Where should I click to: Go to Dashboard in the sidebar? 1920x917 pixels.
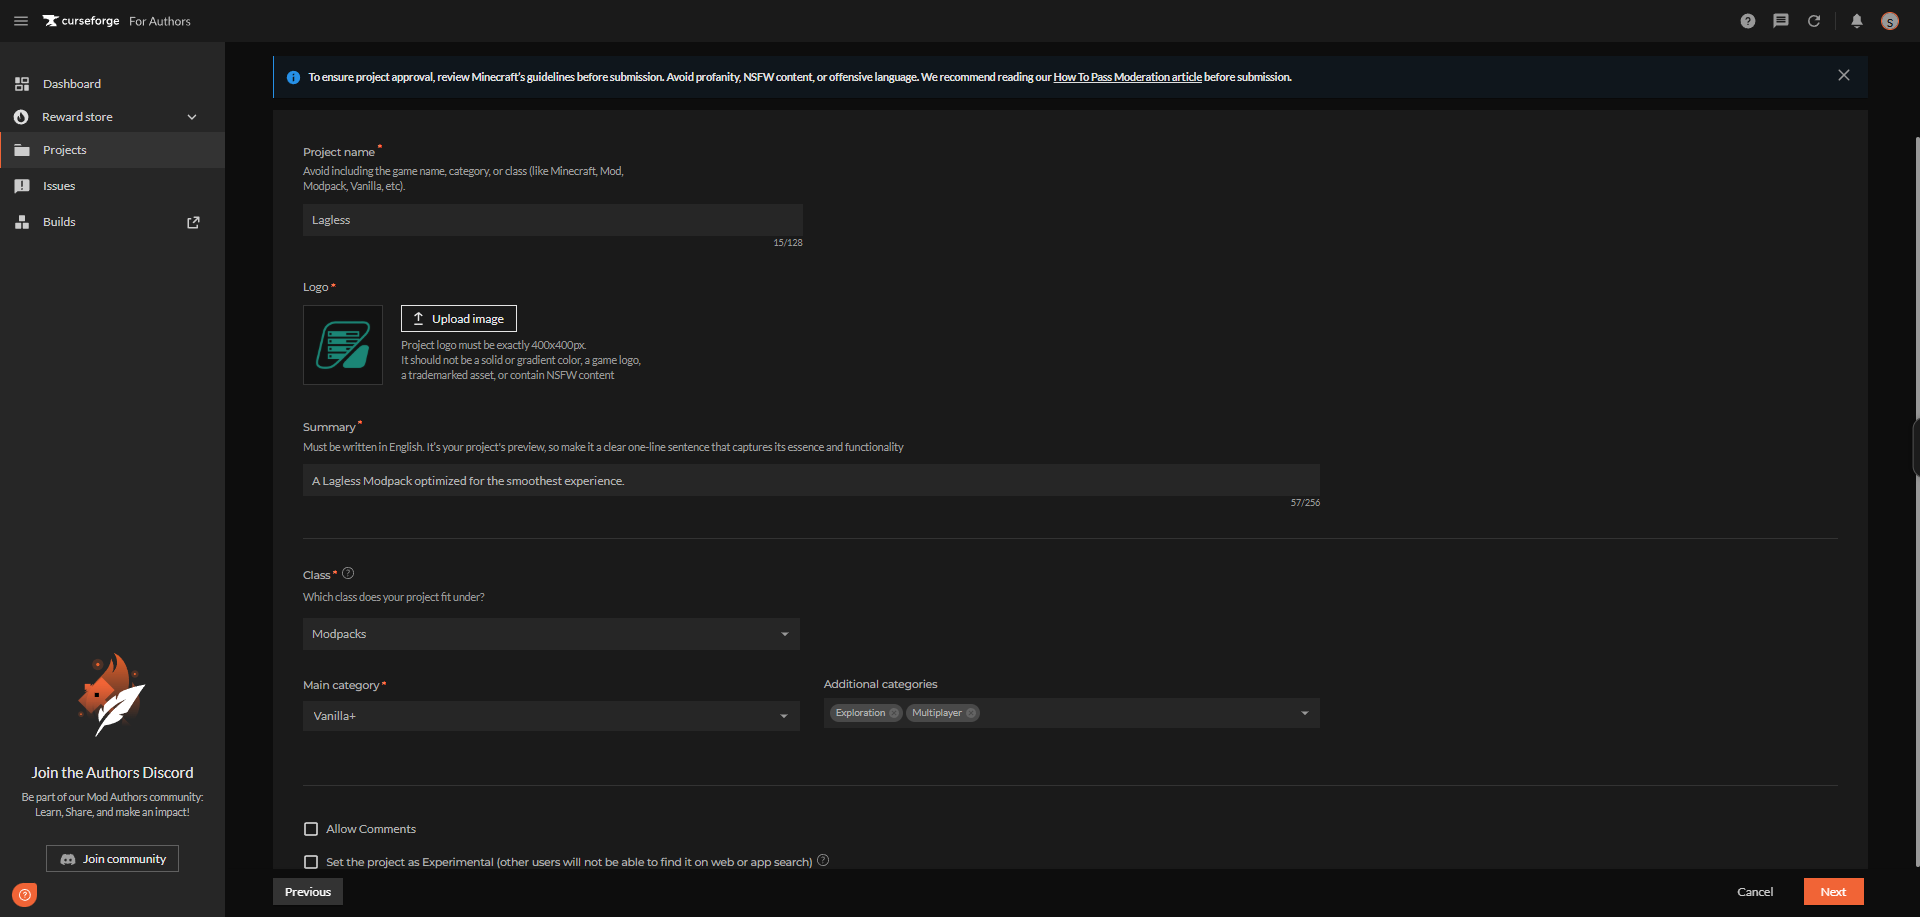pyautogui.click(x=72, y=84)
